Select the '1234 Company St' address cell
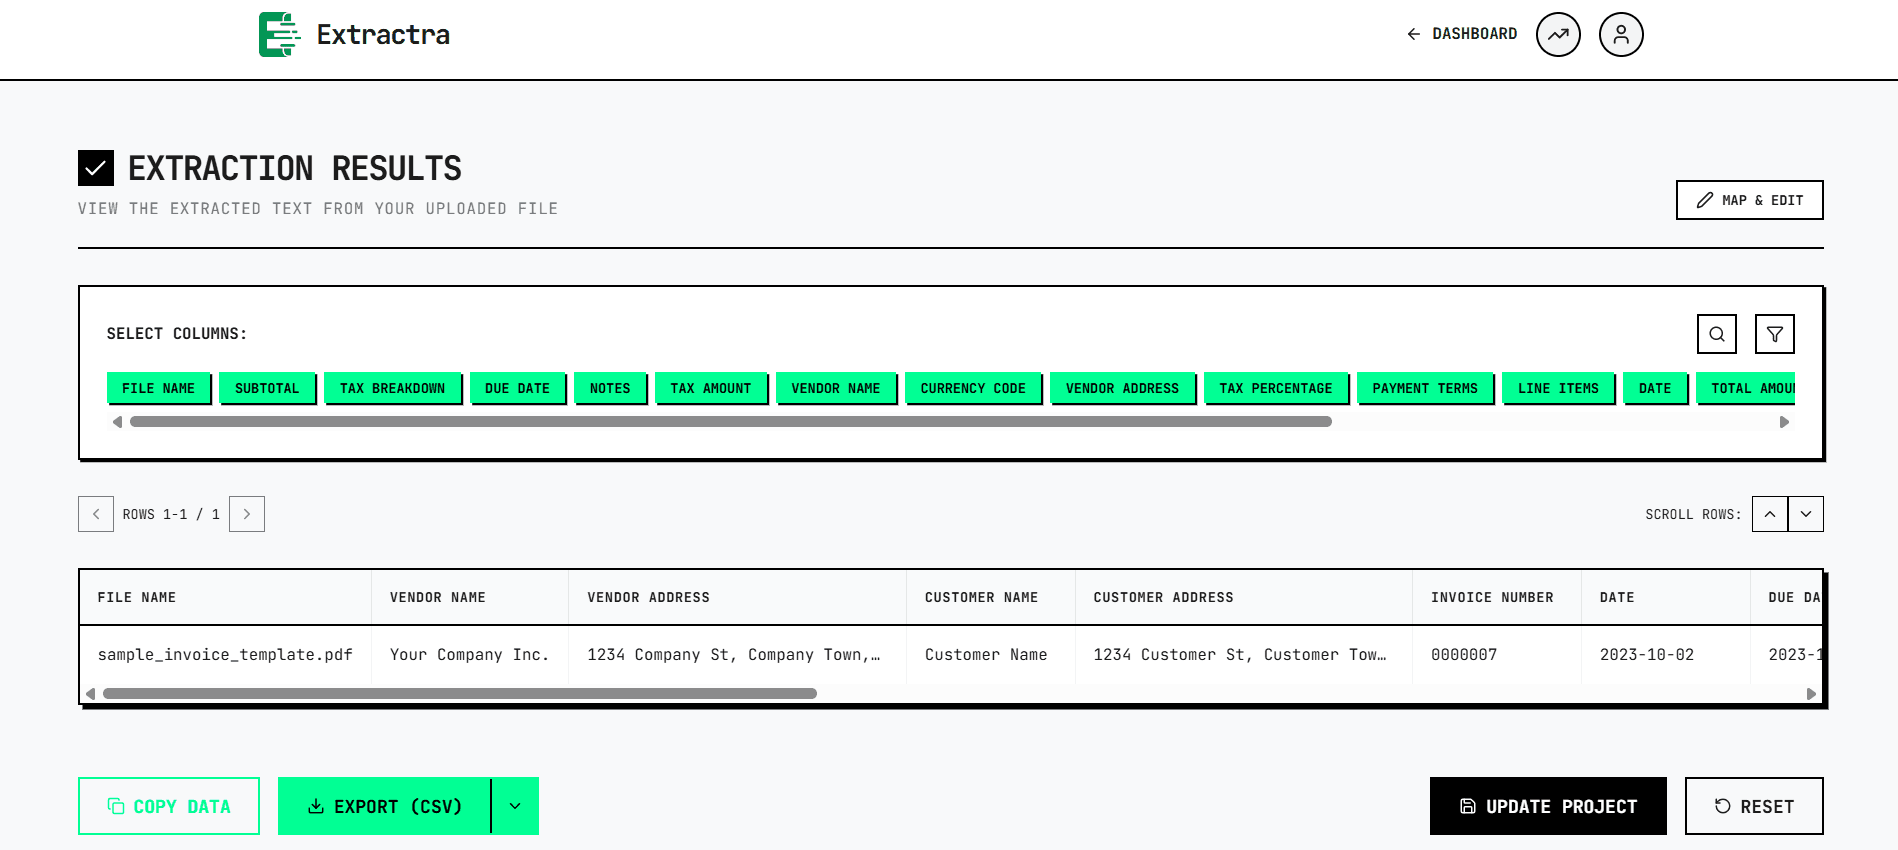The image size is (1898, 850). [738, 655]
